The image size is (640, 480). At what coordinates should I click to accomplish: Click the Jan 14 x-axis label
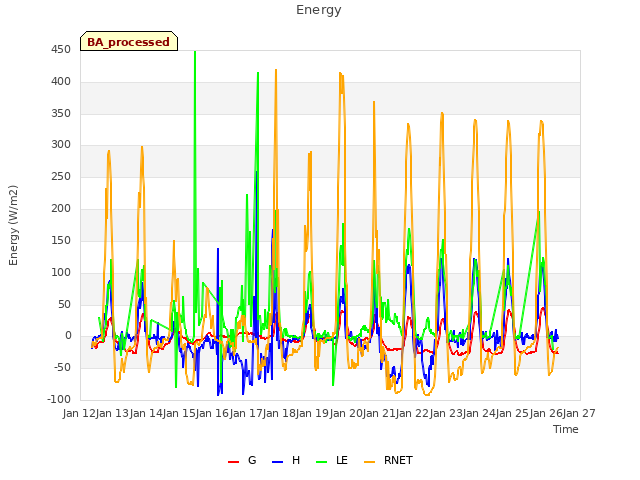[146, 413]
